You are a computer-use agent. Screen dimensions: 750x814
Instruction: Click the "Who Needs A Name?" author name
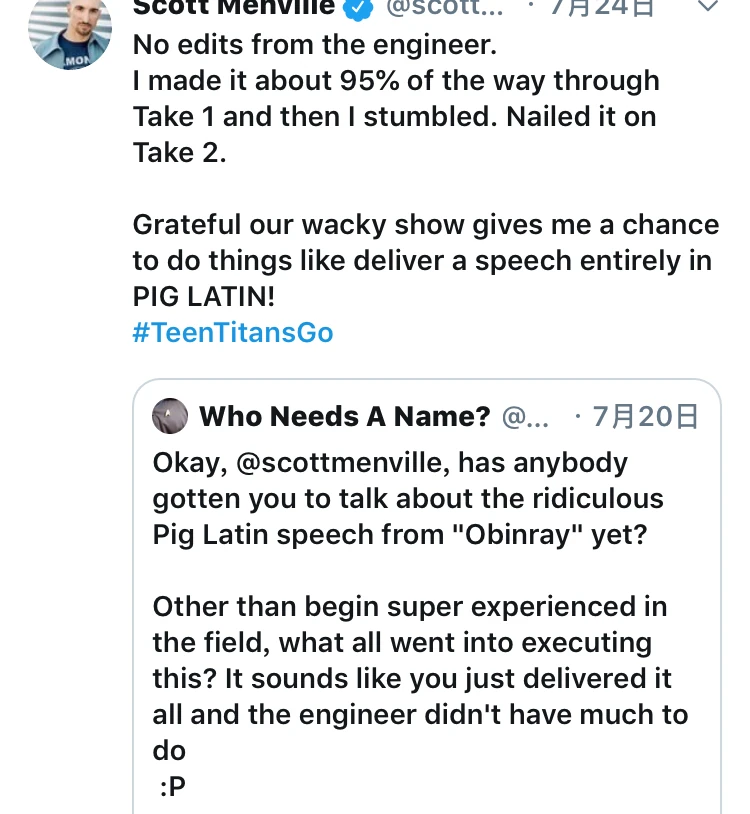345,417
